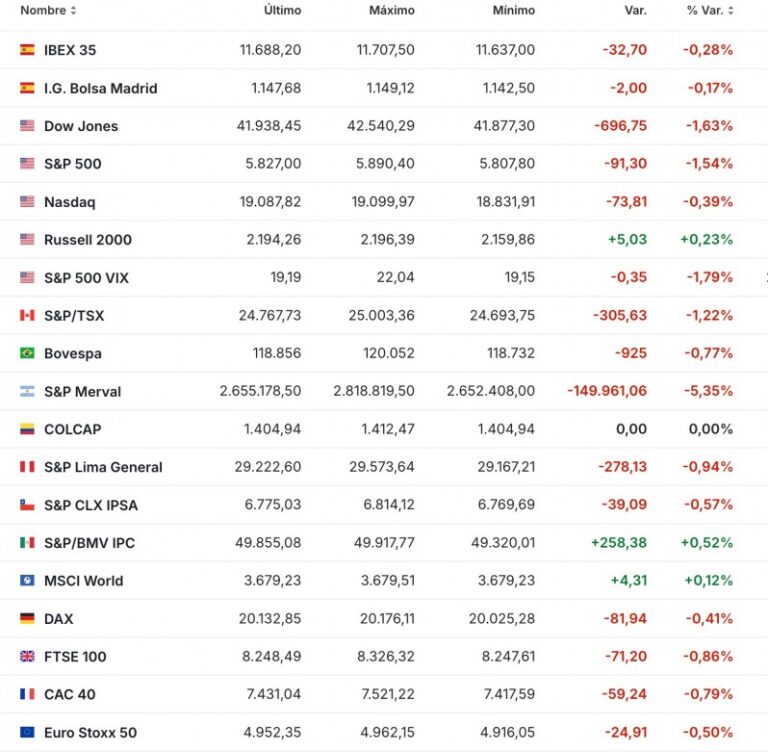
Task: Click the Colombia flag icon next to COLCAP
Action: point(27,429)
